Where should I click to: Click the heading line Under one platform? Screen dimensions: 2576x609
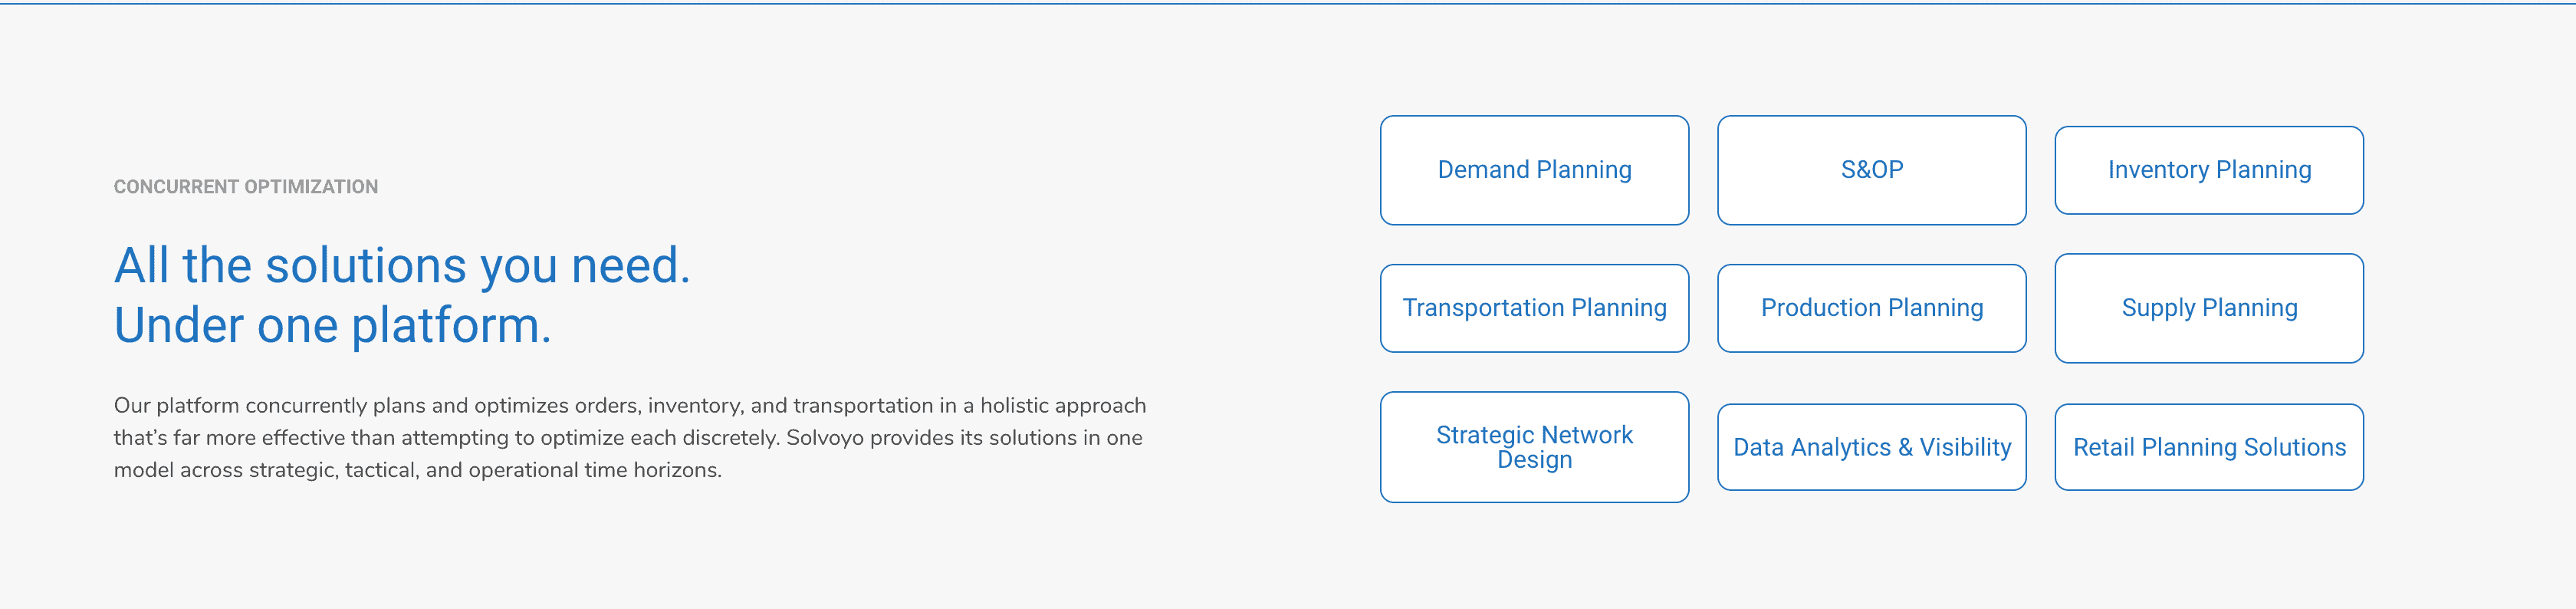coord(332,326)
